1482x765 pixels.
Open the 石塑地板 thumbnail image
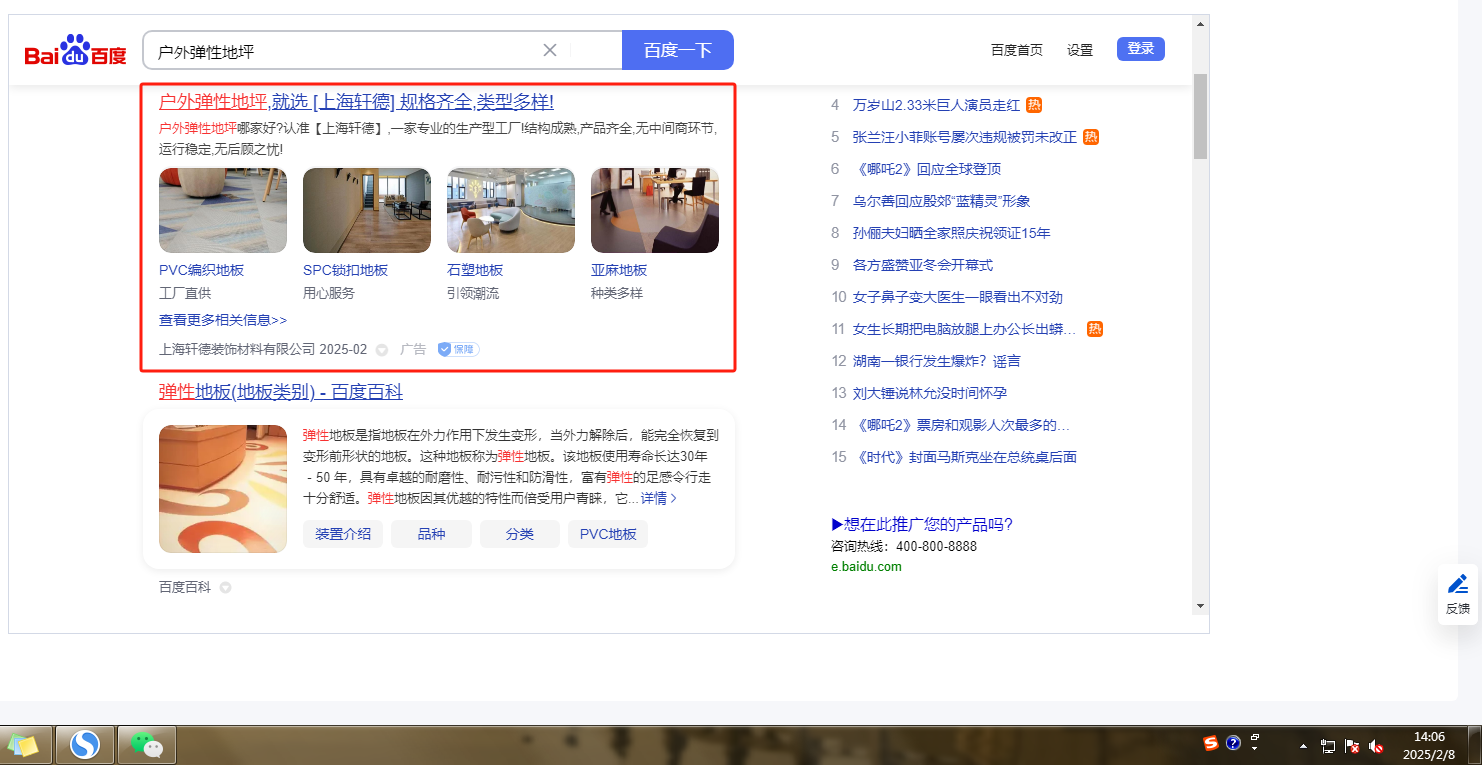click(511, 210)
